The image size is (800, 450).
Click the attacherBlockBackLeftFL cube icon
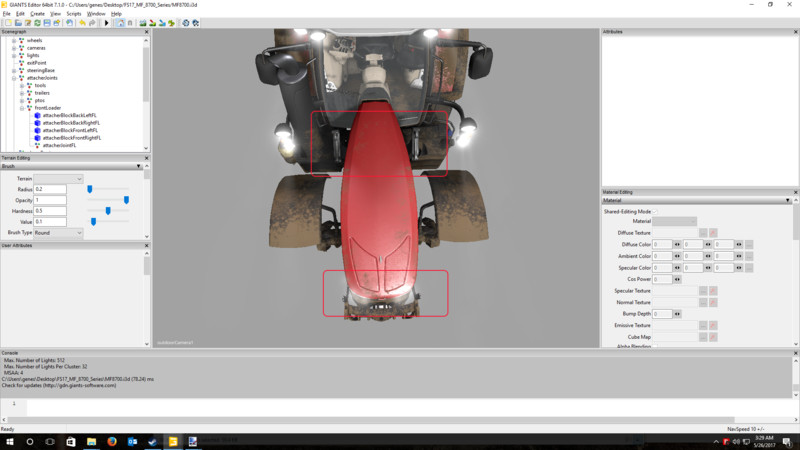37,115
